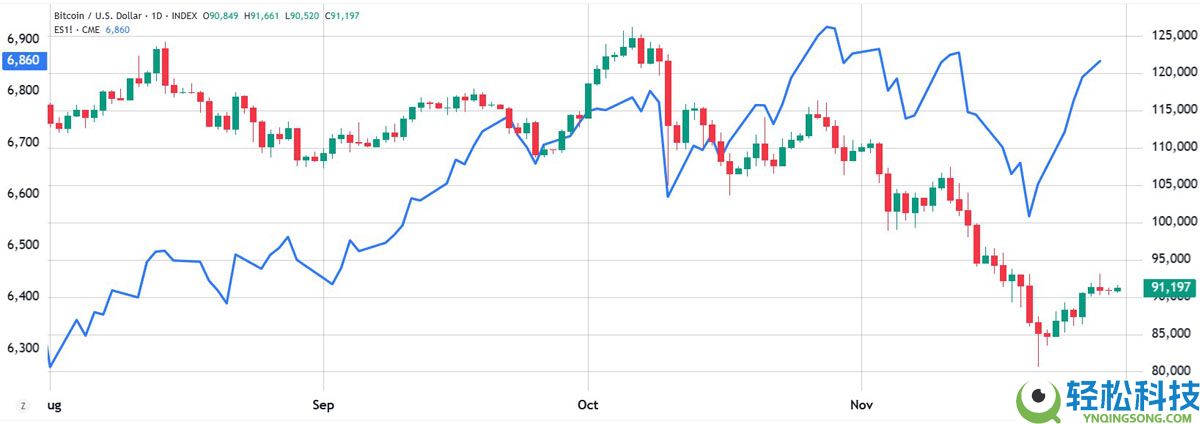Click the Oct label on the time axis
Image resolution: width=1200 pixels, height=424 pixels.
pos(588,405)
